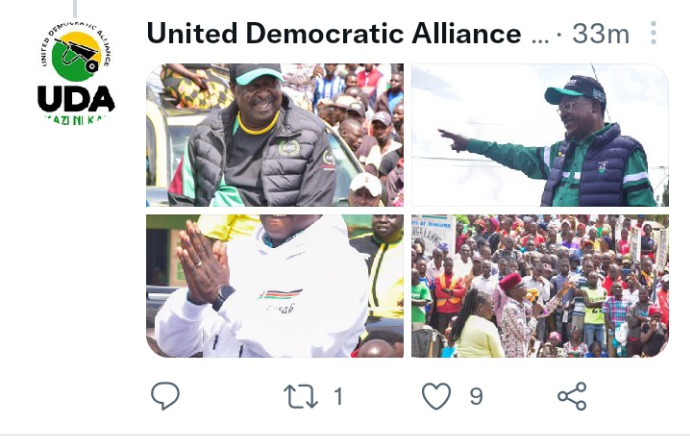Screen dimensions: 690x439
Task: Open the share icon on the post
Action: coord(572,396)
